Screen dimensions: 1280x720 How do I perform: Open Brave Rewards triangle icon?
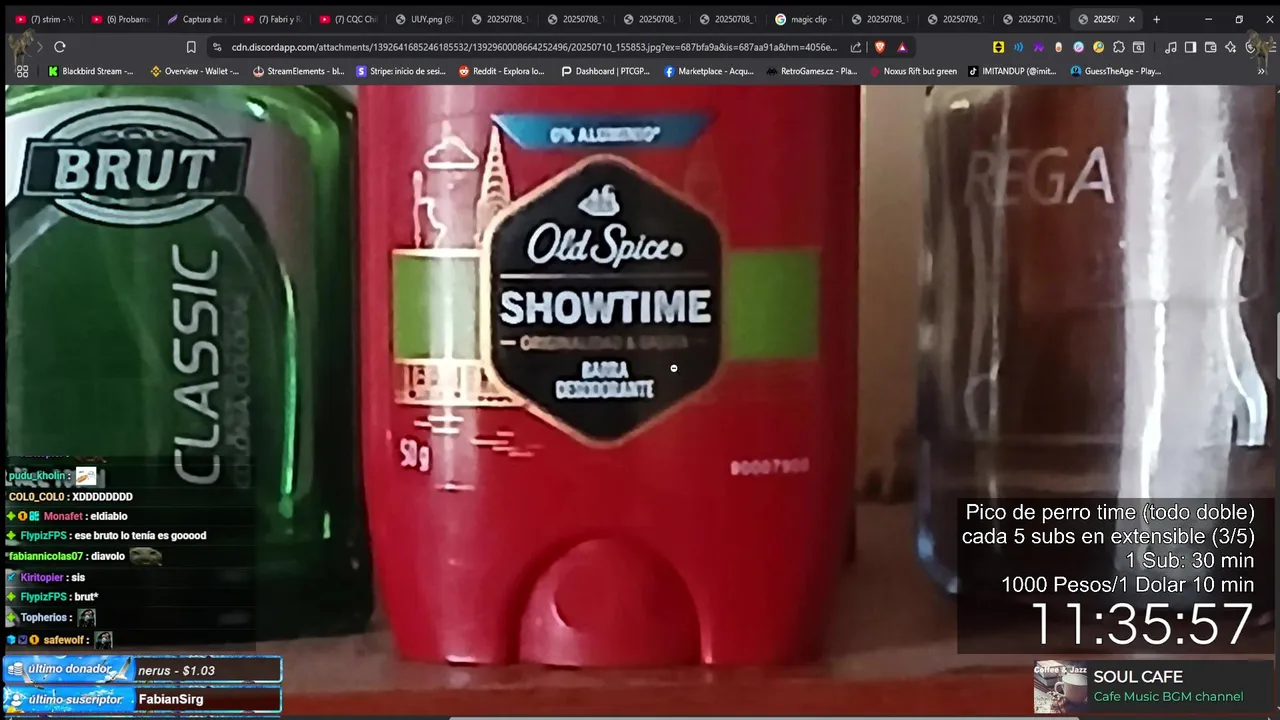[902, 47]
